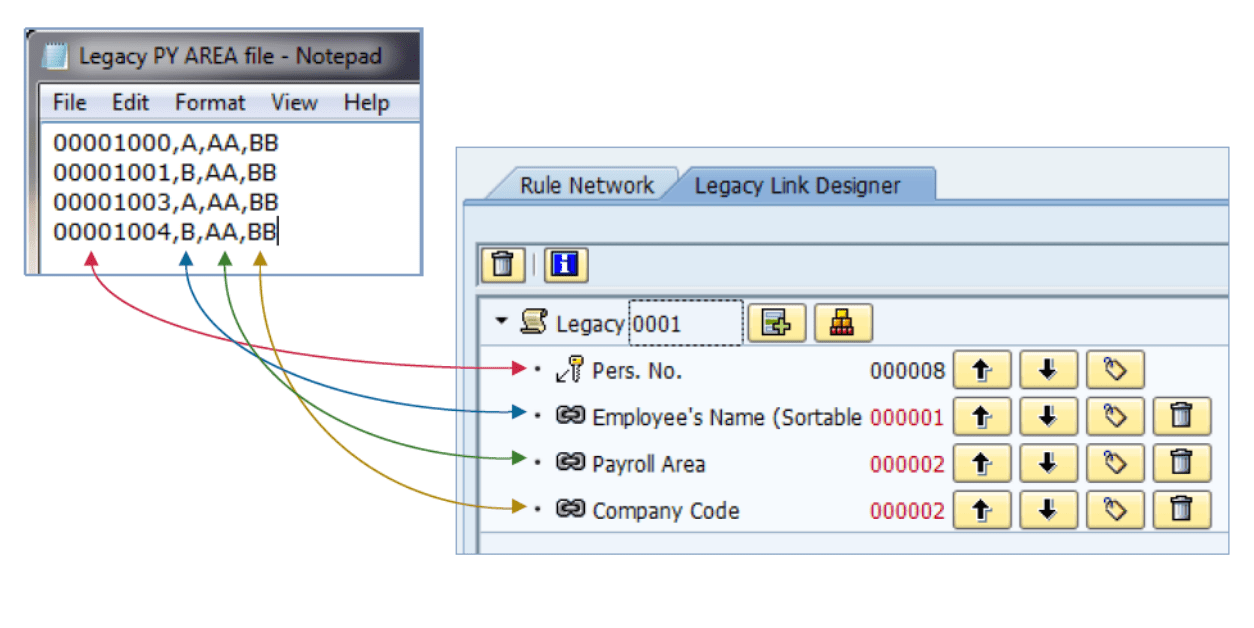The width and height of the screenshot is (1254, 628).
Task: Click line 00001000,A,AA,BB in Notepad
Action: click(x=165, y=144)
